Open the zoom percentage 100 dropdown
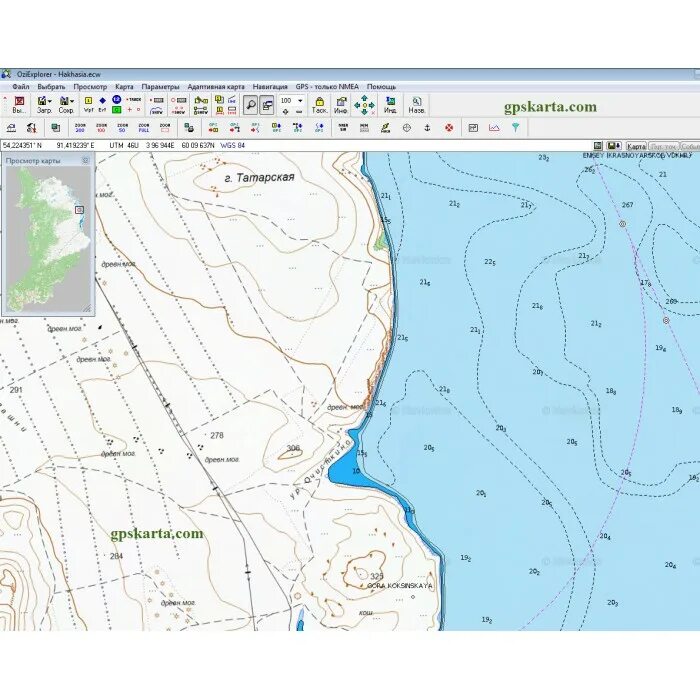 tap(300, 101)
